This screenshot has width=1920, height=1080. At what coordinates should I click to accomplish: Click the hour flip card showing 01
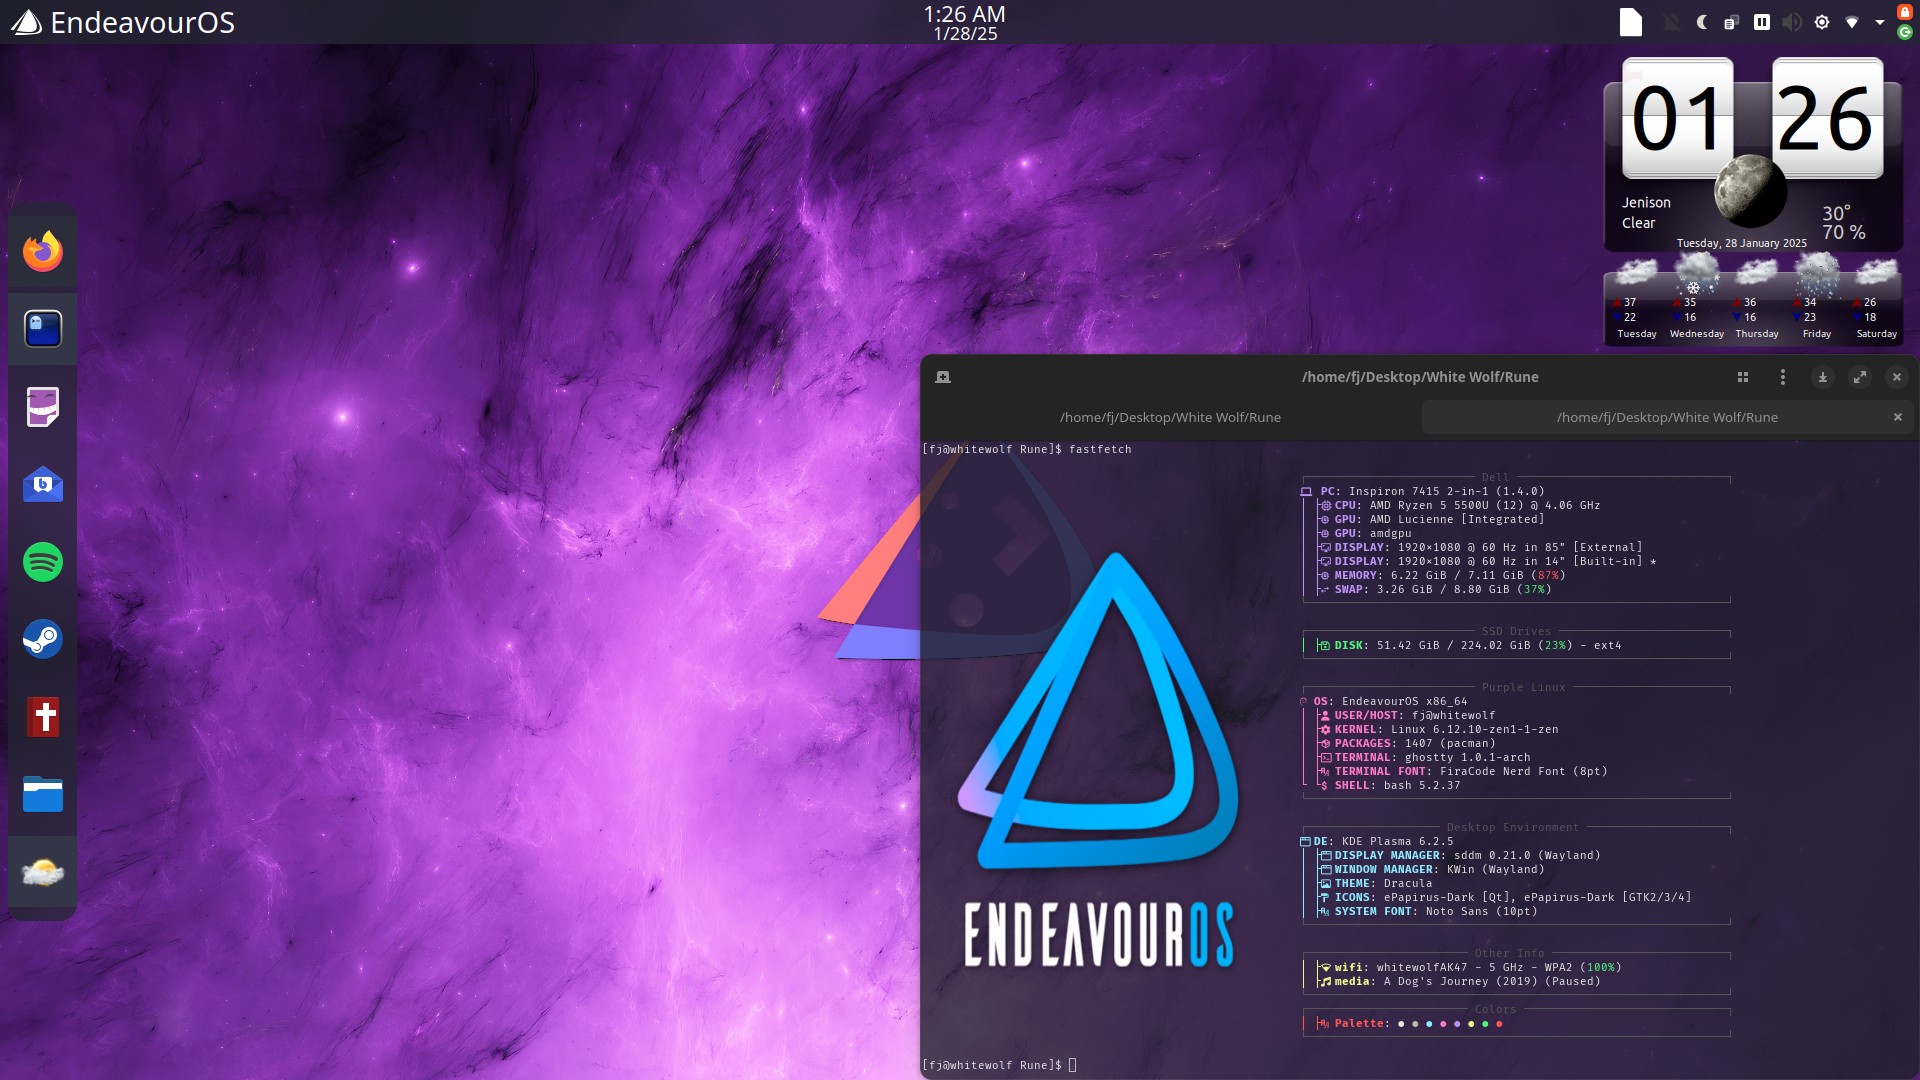point(1677,118)
